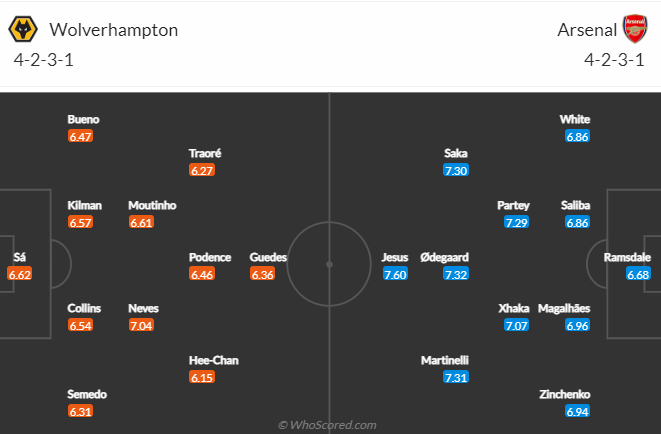
Task: Click player name Guedes
Action: (x=268, y=257)
